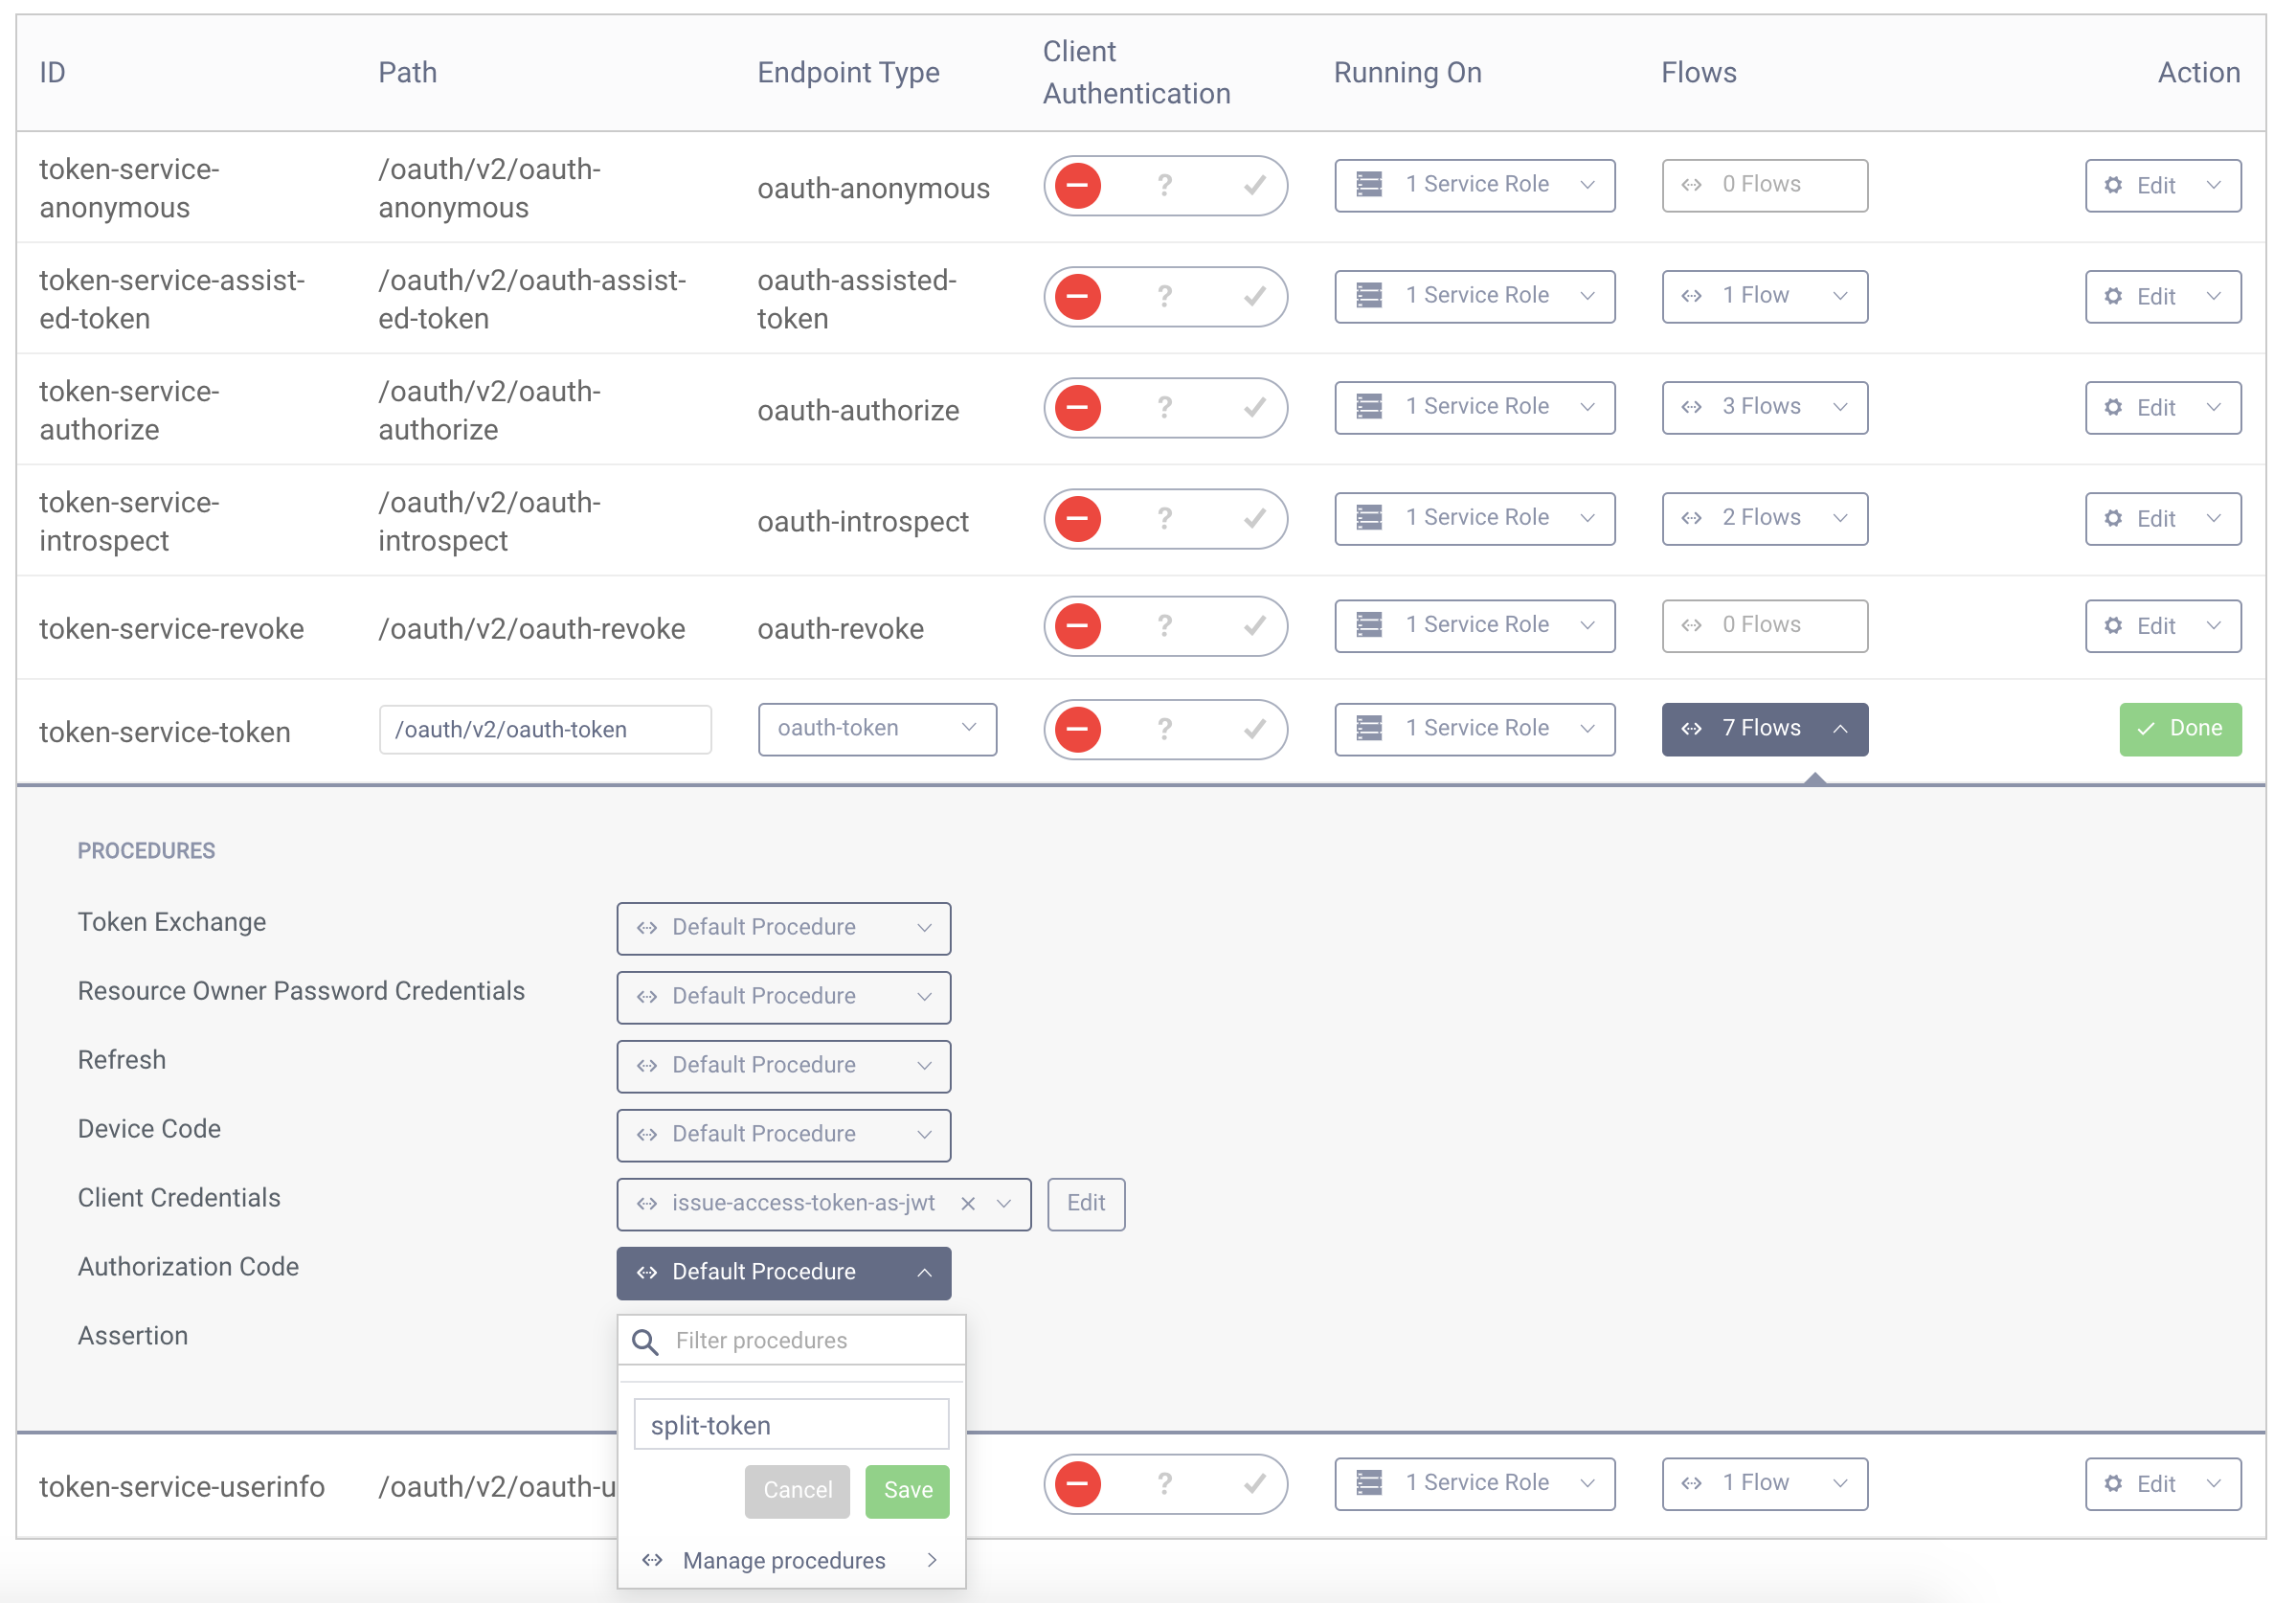Click the split-token name input field

pyautogui.click(x=791, y=1424)
